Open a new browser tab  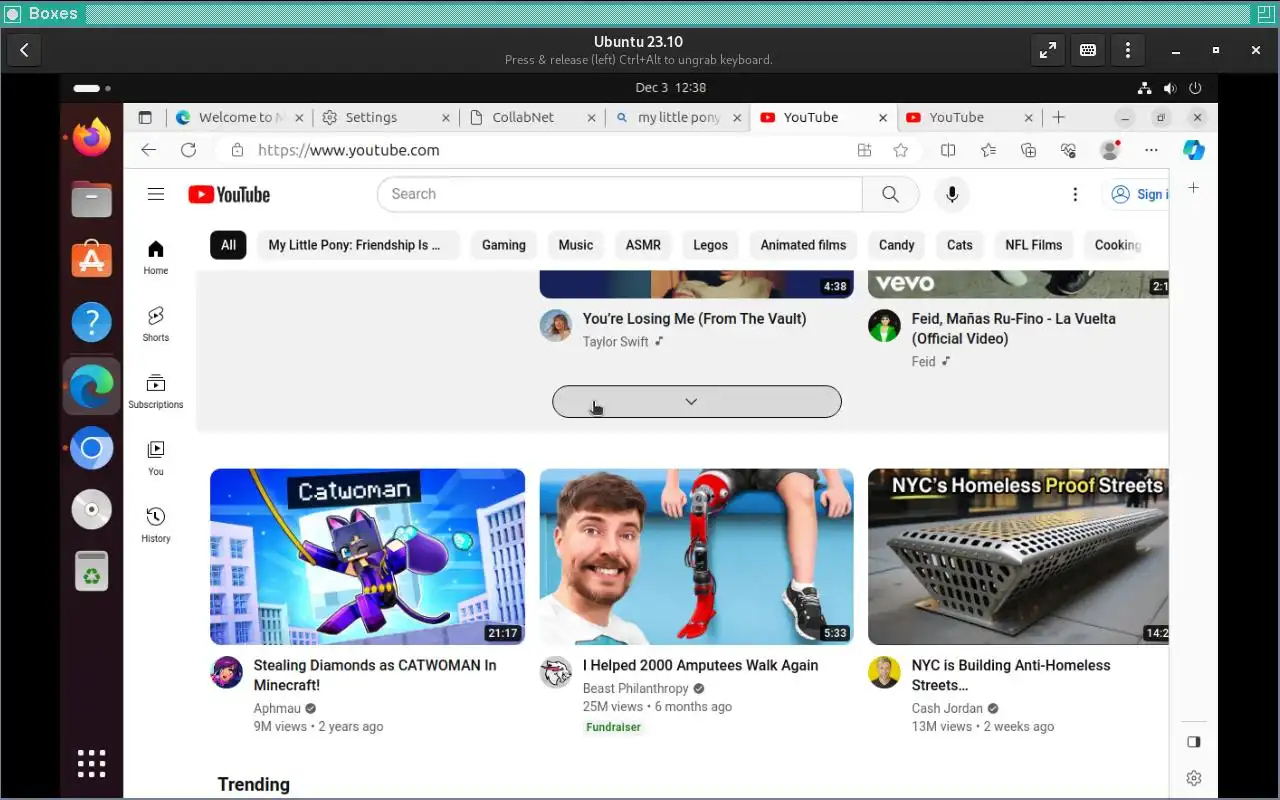point(1058,117)
